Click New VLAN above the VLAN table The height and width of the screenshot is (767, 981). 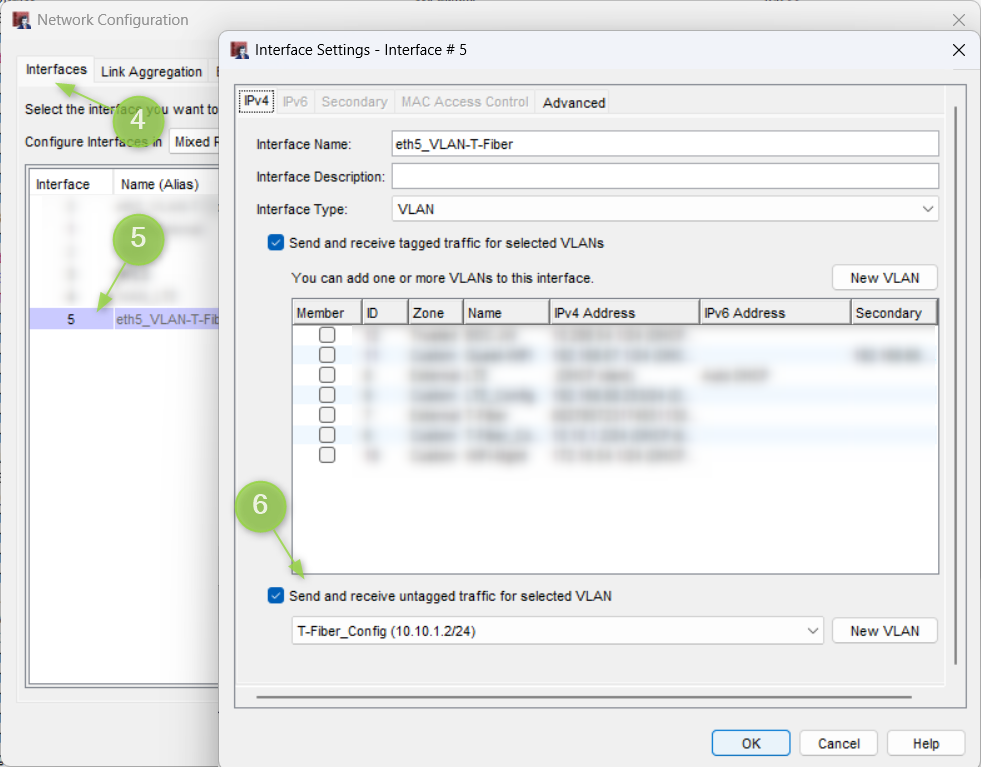tap(884, 278)
